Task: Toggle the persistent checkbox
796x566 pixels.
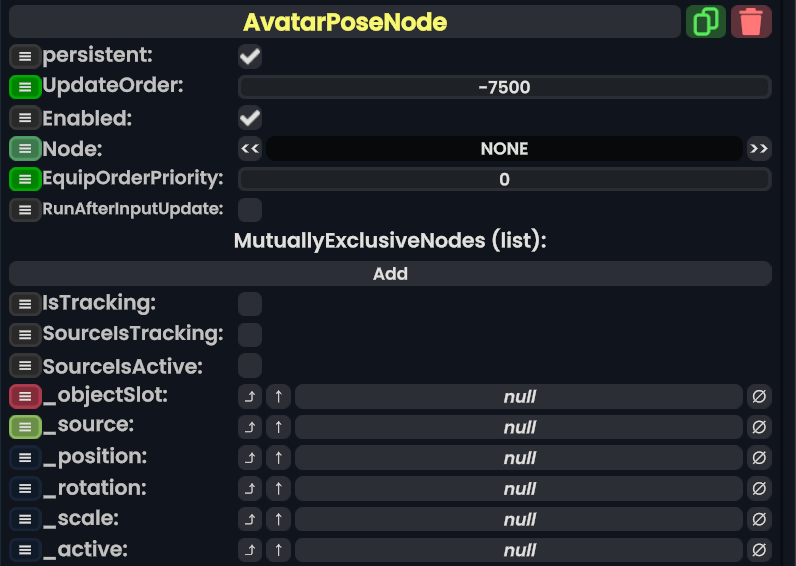Action: point(250,56)
